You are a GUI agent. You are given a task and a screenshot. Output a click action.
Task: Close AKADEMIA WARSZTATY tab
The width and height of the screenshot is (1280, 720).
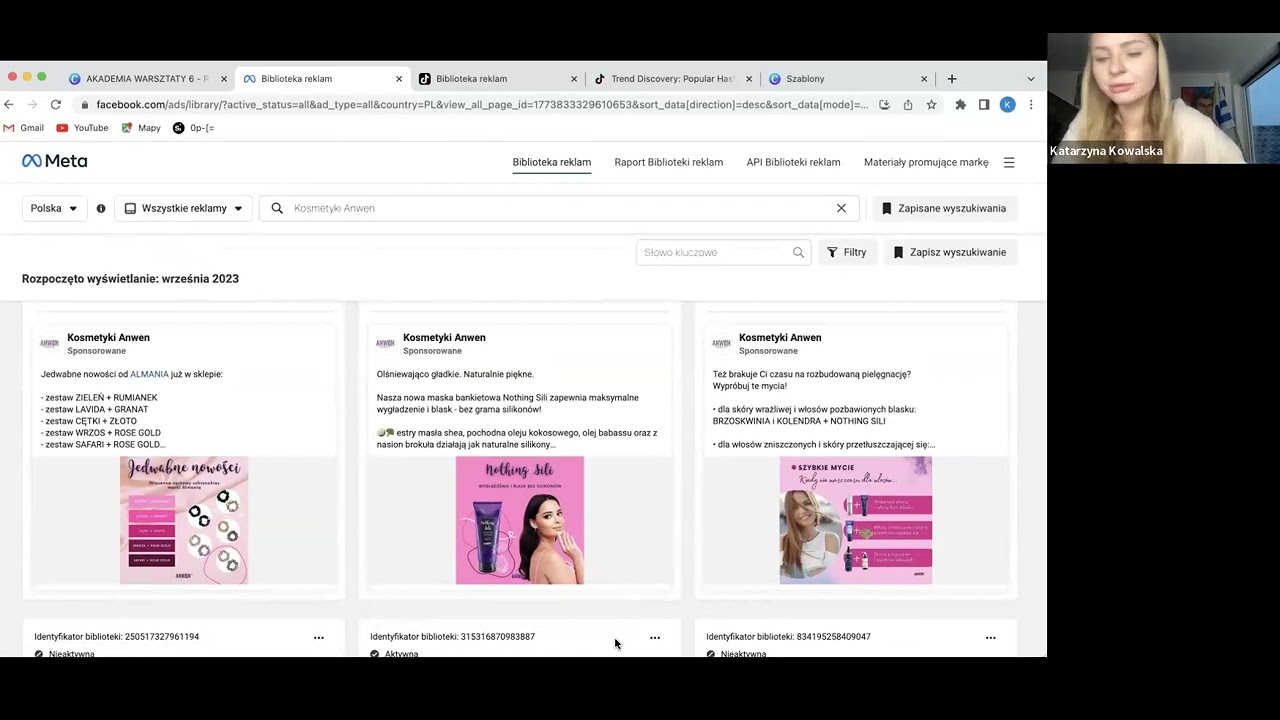(x=224, y=79)
